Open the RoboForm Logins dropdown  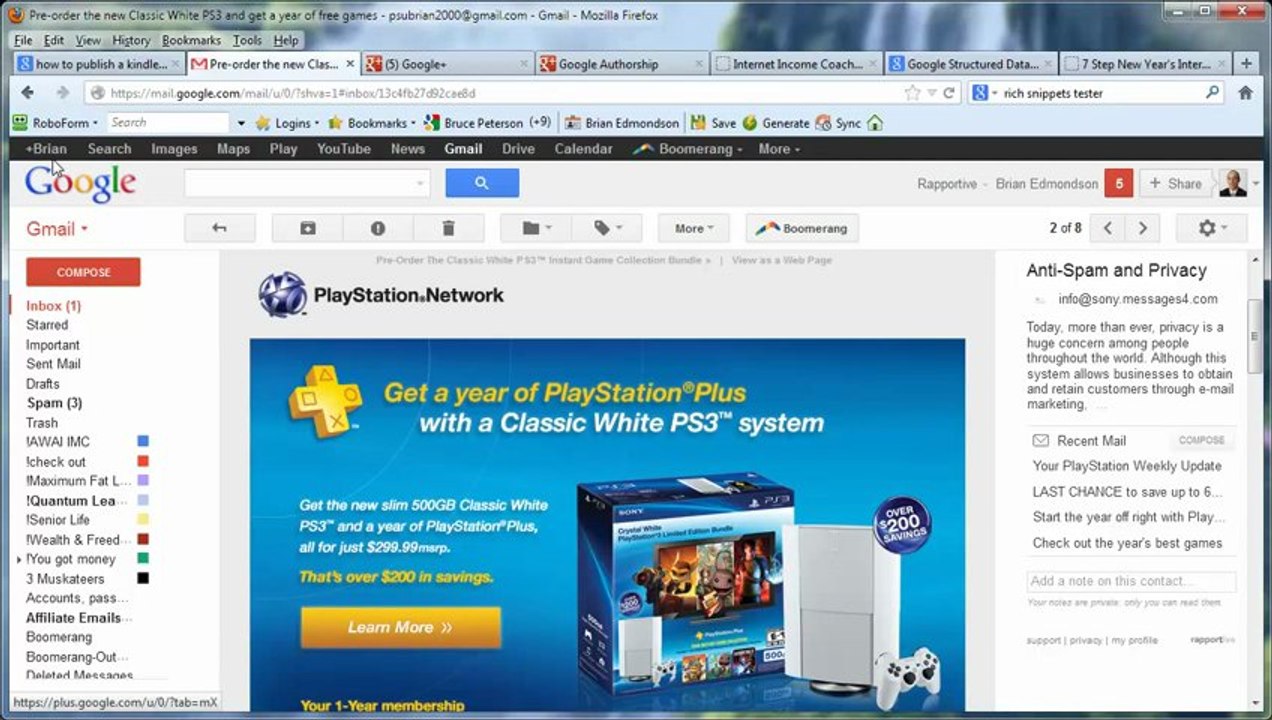(287, 123)
